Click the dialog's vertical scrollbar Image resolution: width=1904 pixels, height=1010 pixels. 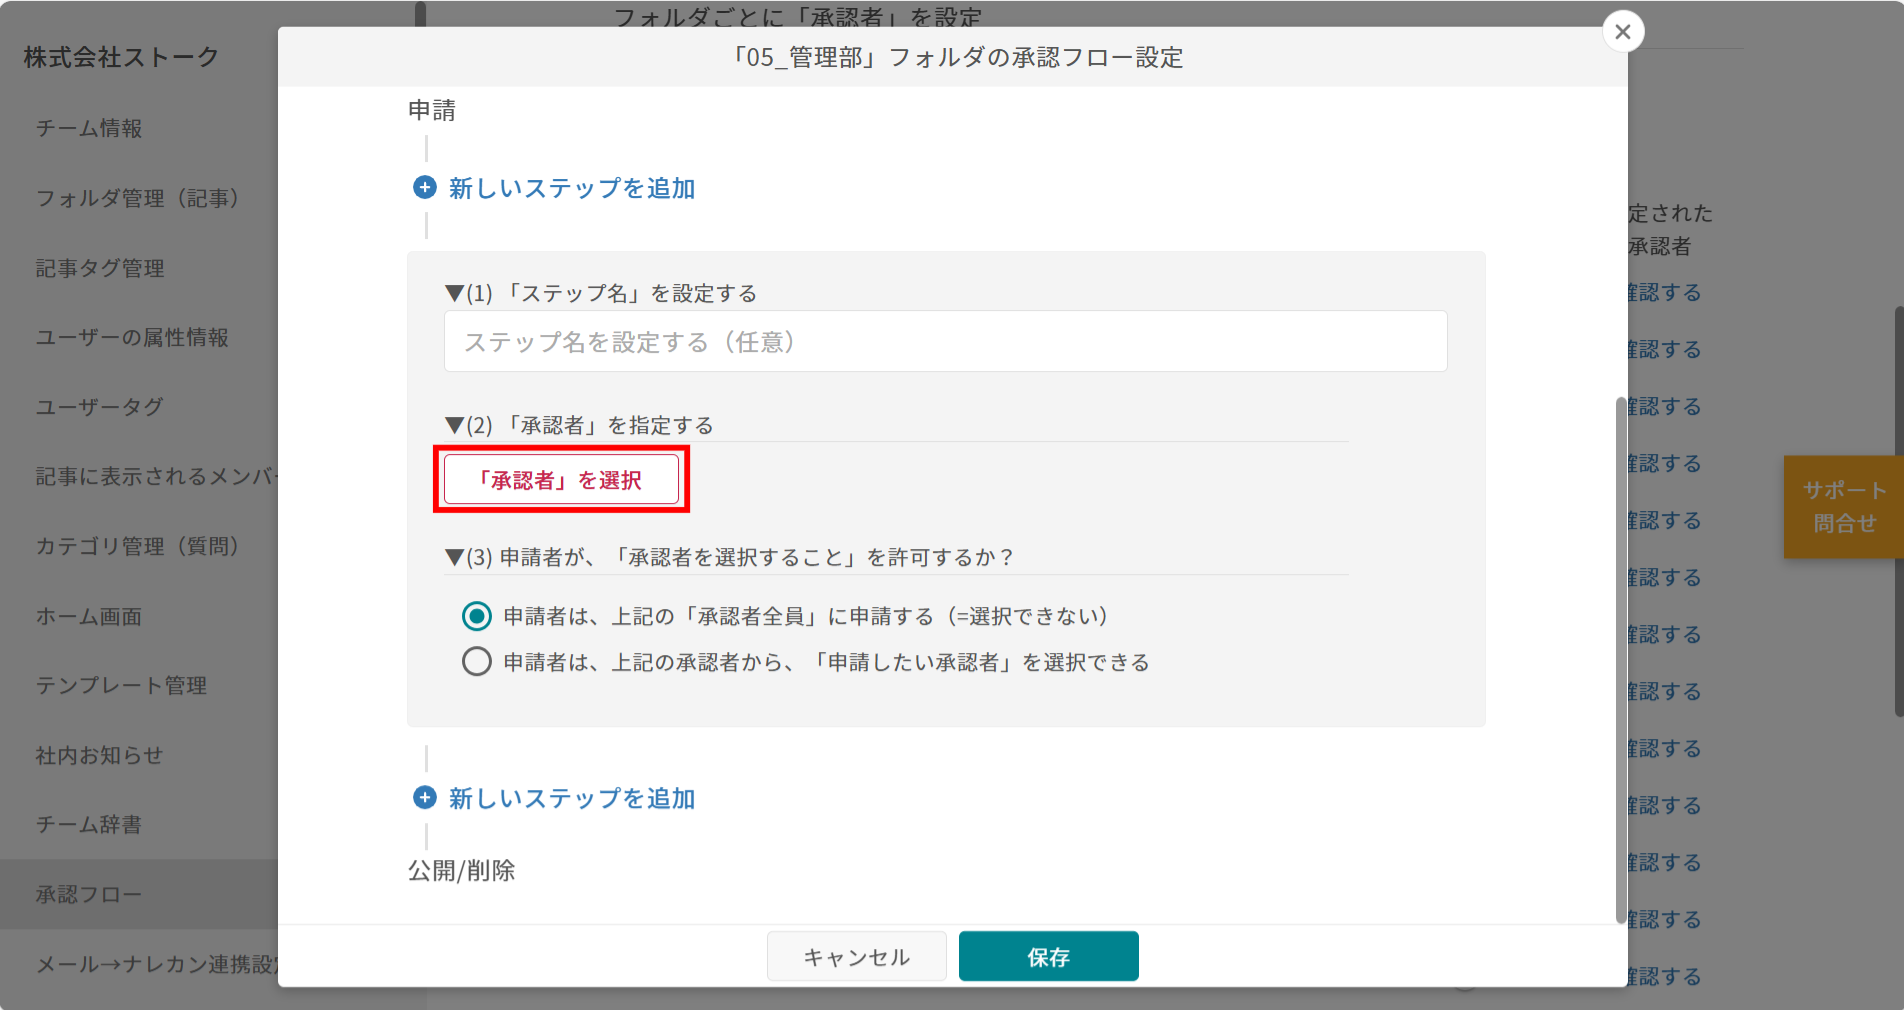click(x=1620, y=660)
